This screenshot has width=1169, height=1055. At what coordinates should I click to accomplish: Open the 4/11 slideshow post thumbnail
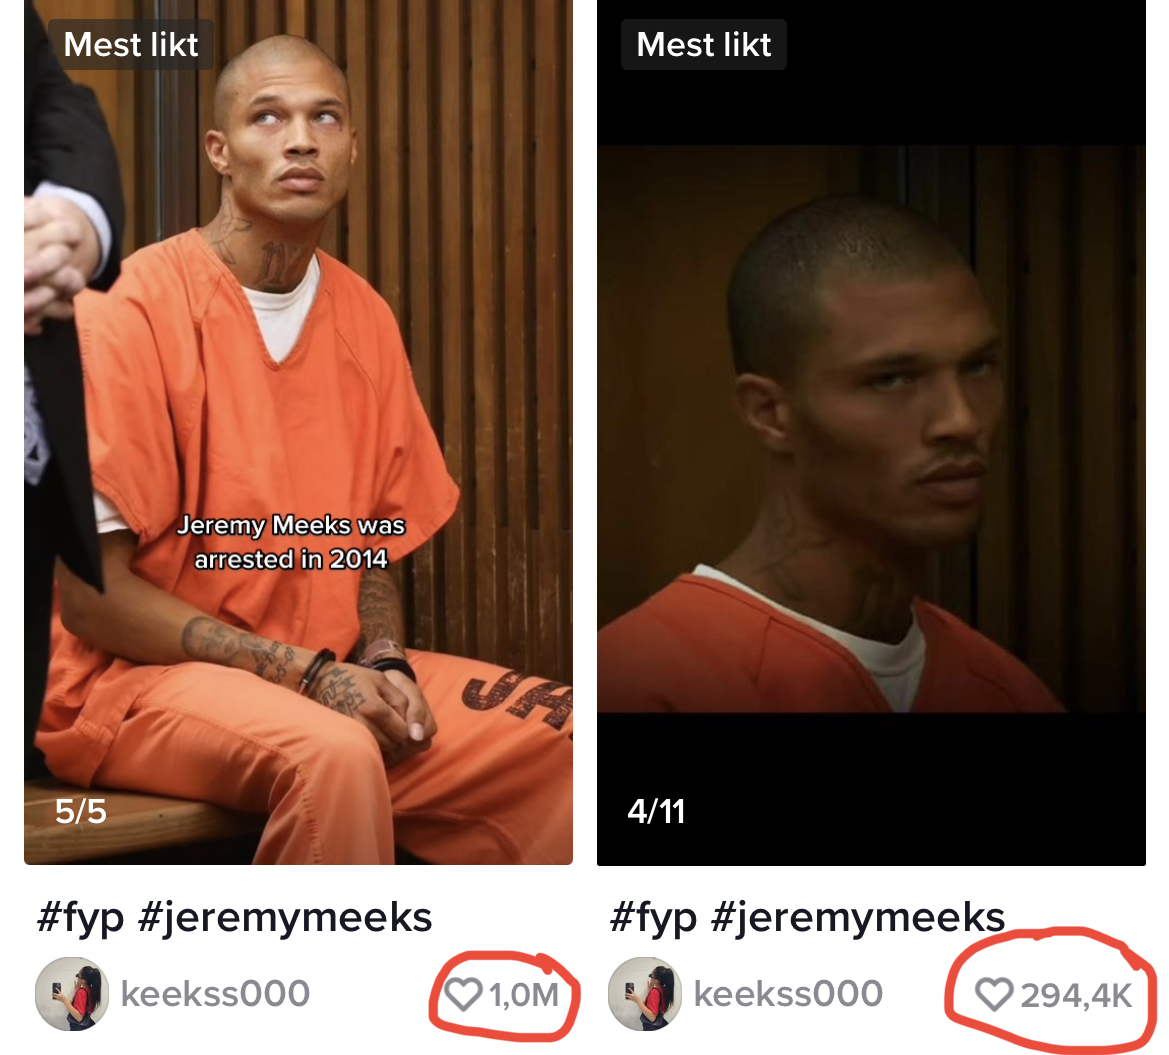point(871,432)
